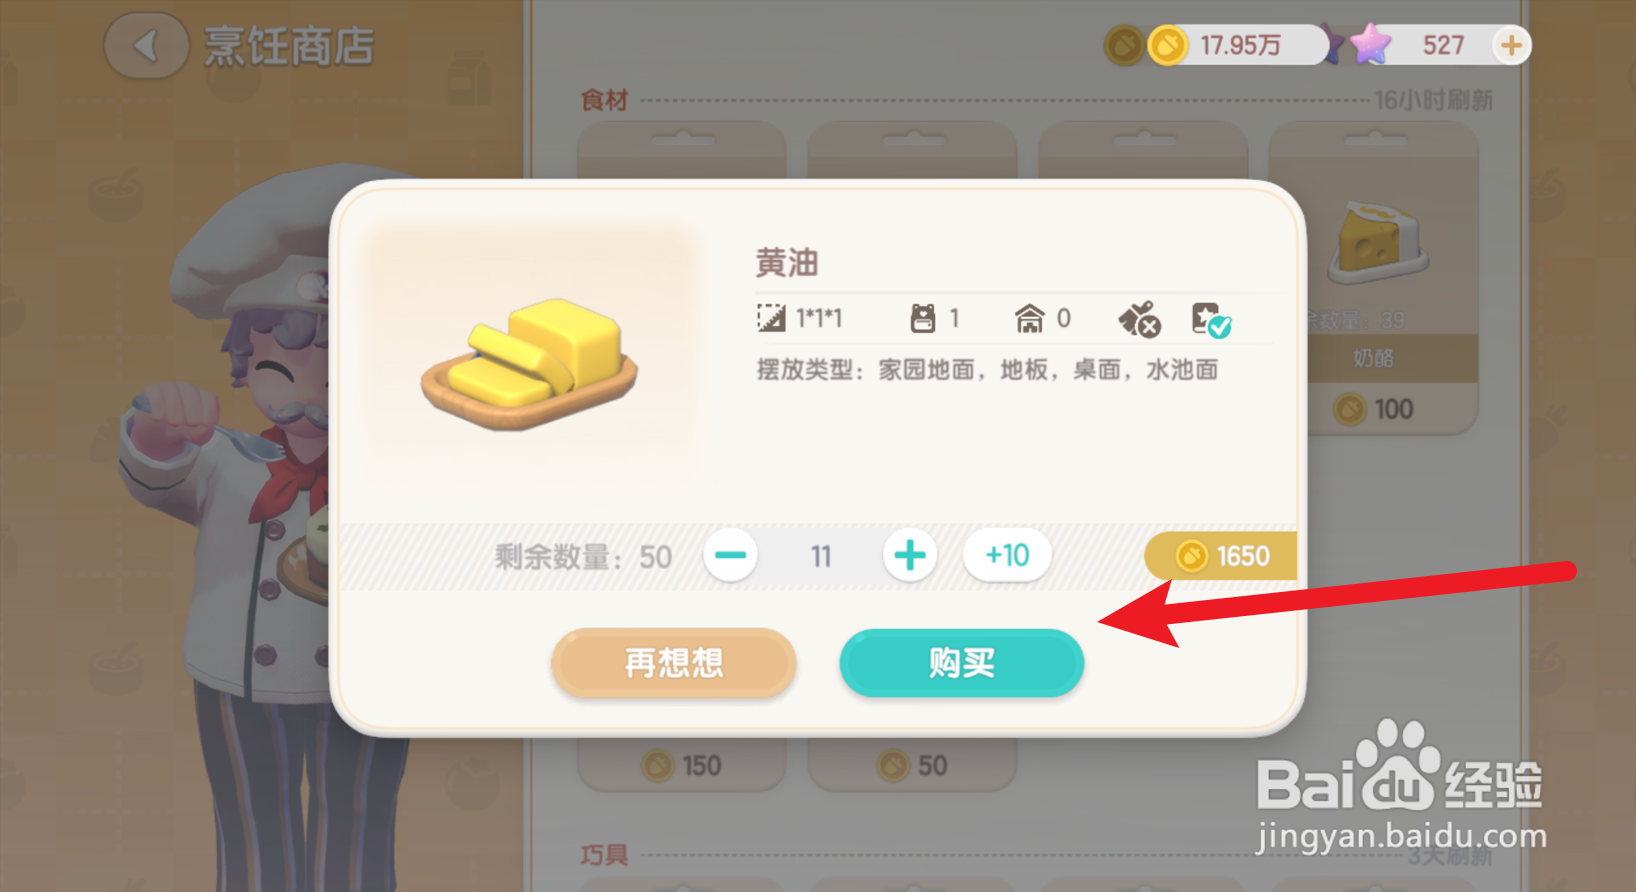Click the 1650 coin total price tag
Image resolution: width=1636 pixels, height=892 pixels.
1221,556
